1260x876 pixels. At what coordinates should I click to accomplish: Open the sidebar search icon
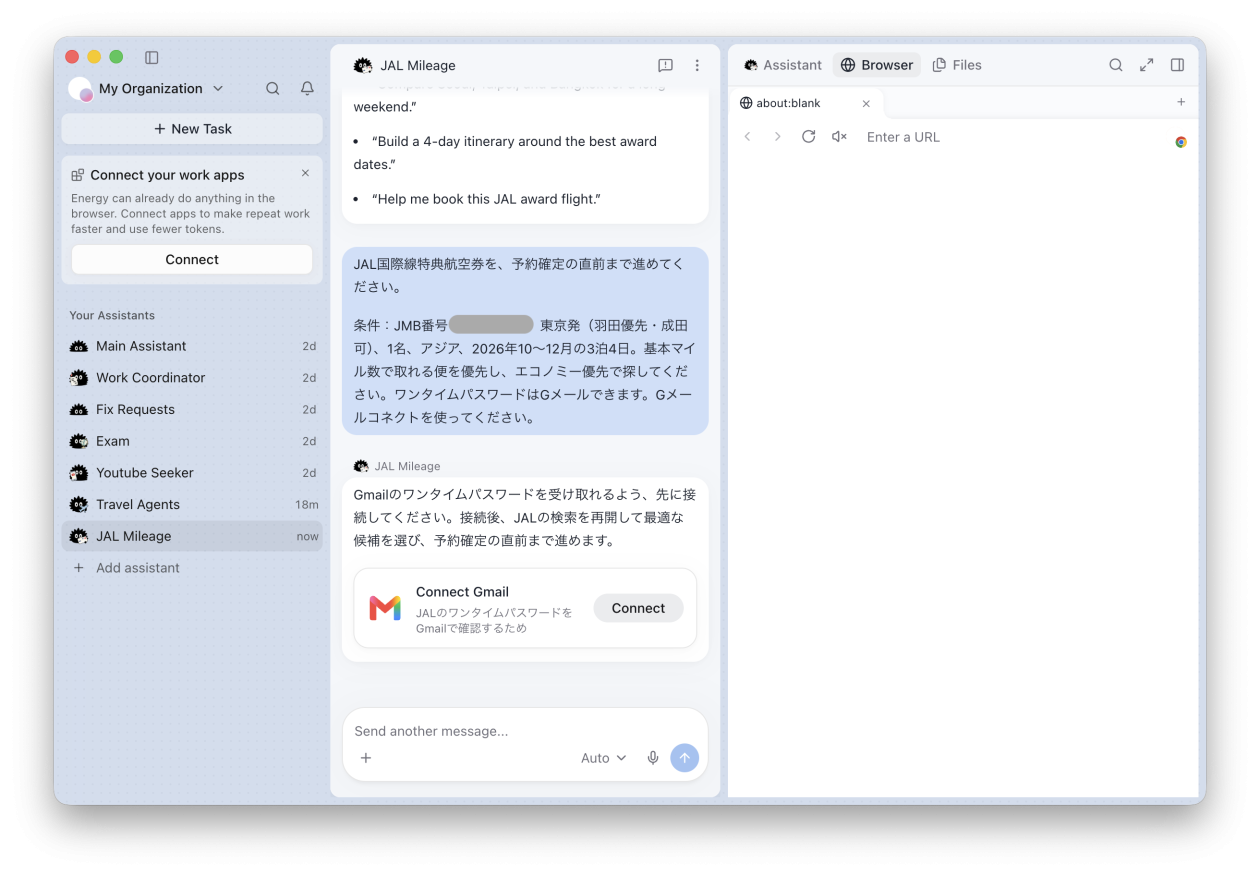[x=273, y=88]
